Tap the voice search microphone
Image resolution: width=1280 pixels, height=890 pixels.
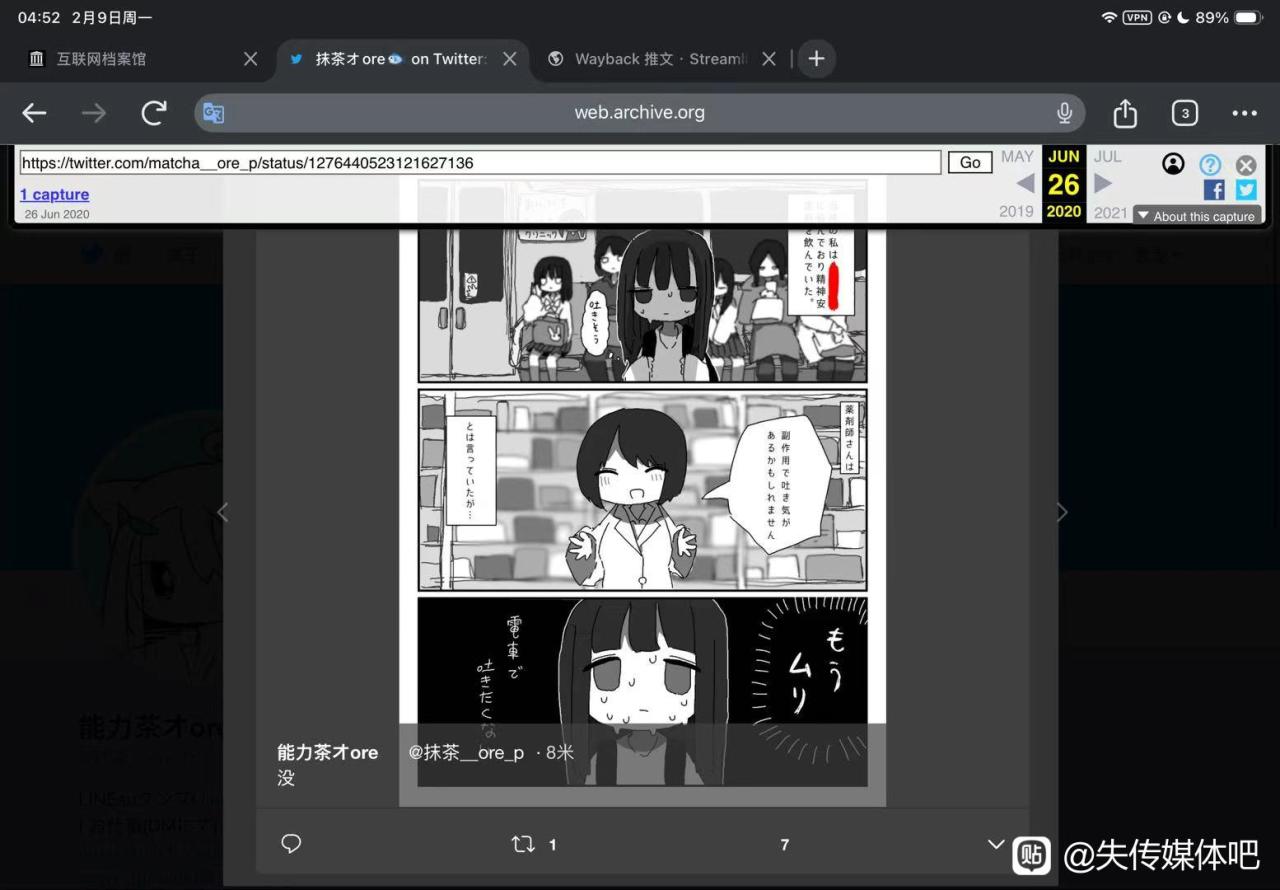click(1065, 113)
